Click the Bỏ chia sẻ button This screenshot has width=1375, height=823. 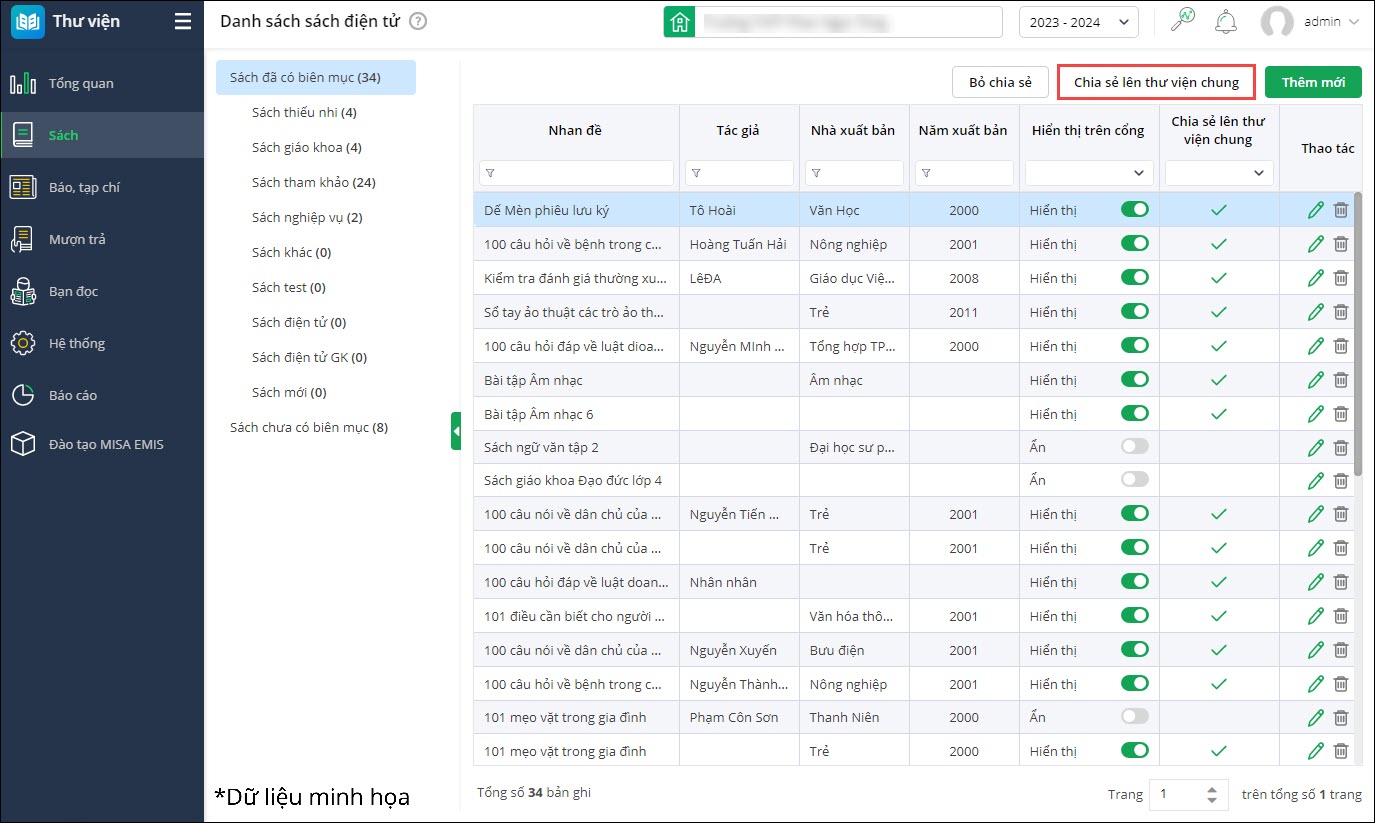click(1000, 82)
